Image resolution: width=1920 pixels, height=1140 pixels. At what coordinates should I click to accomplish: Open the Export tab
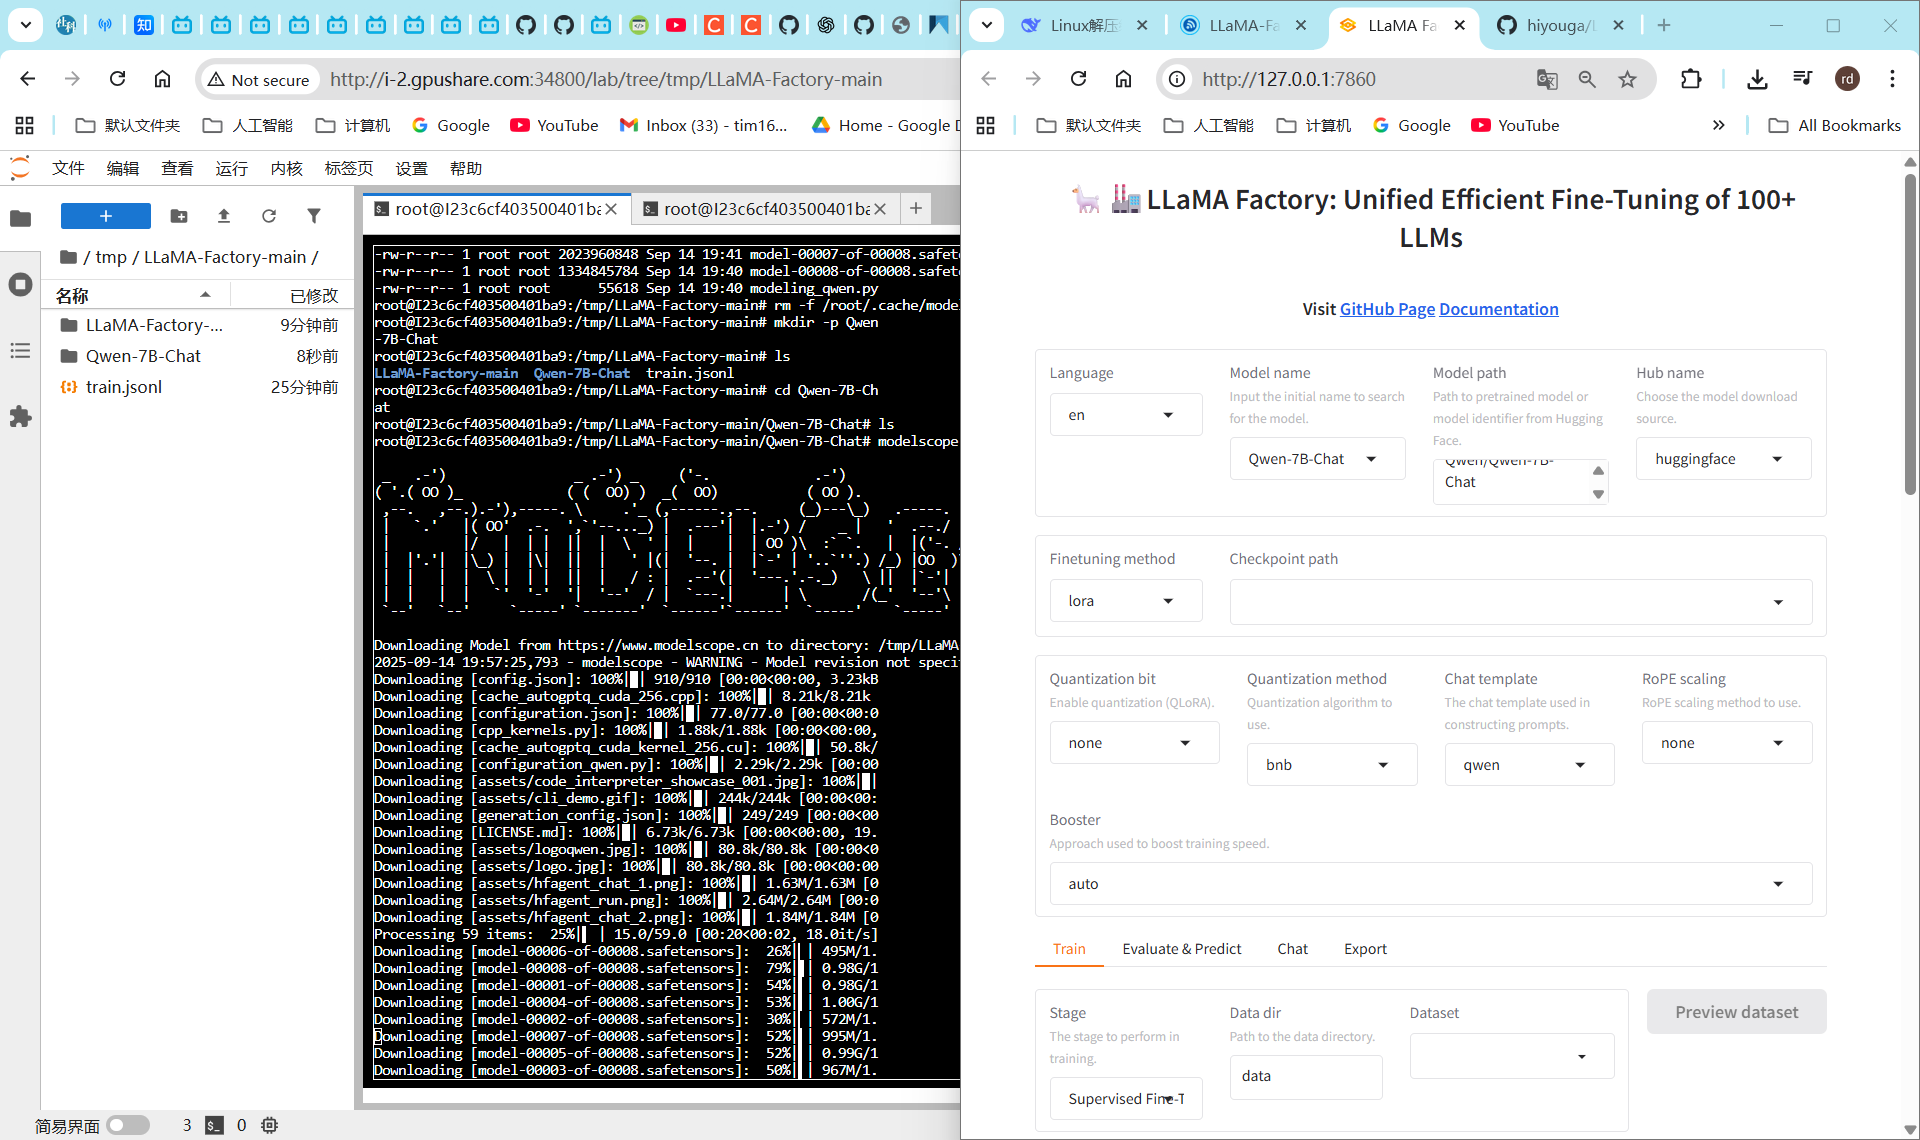tap(1365, 949)
